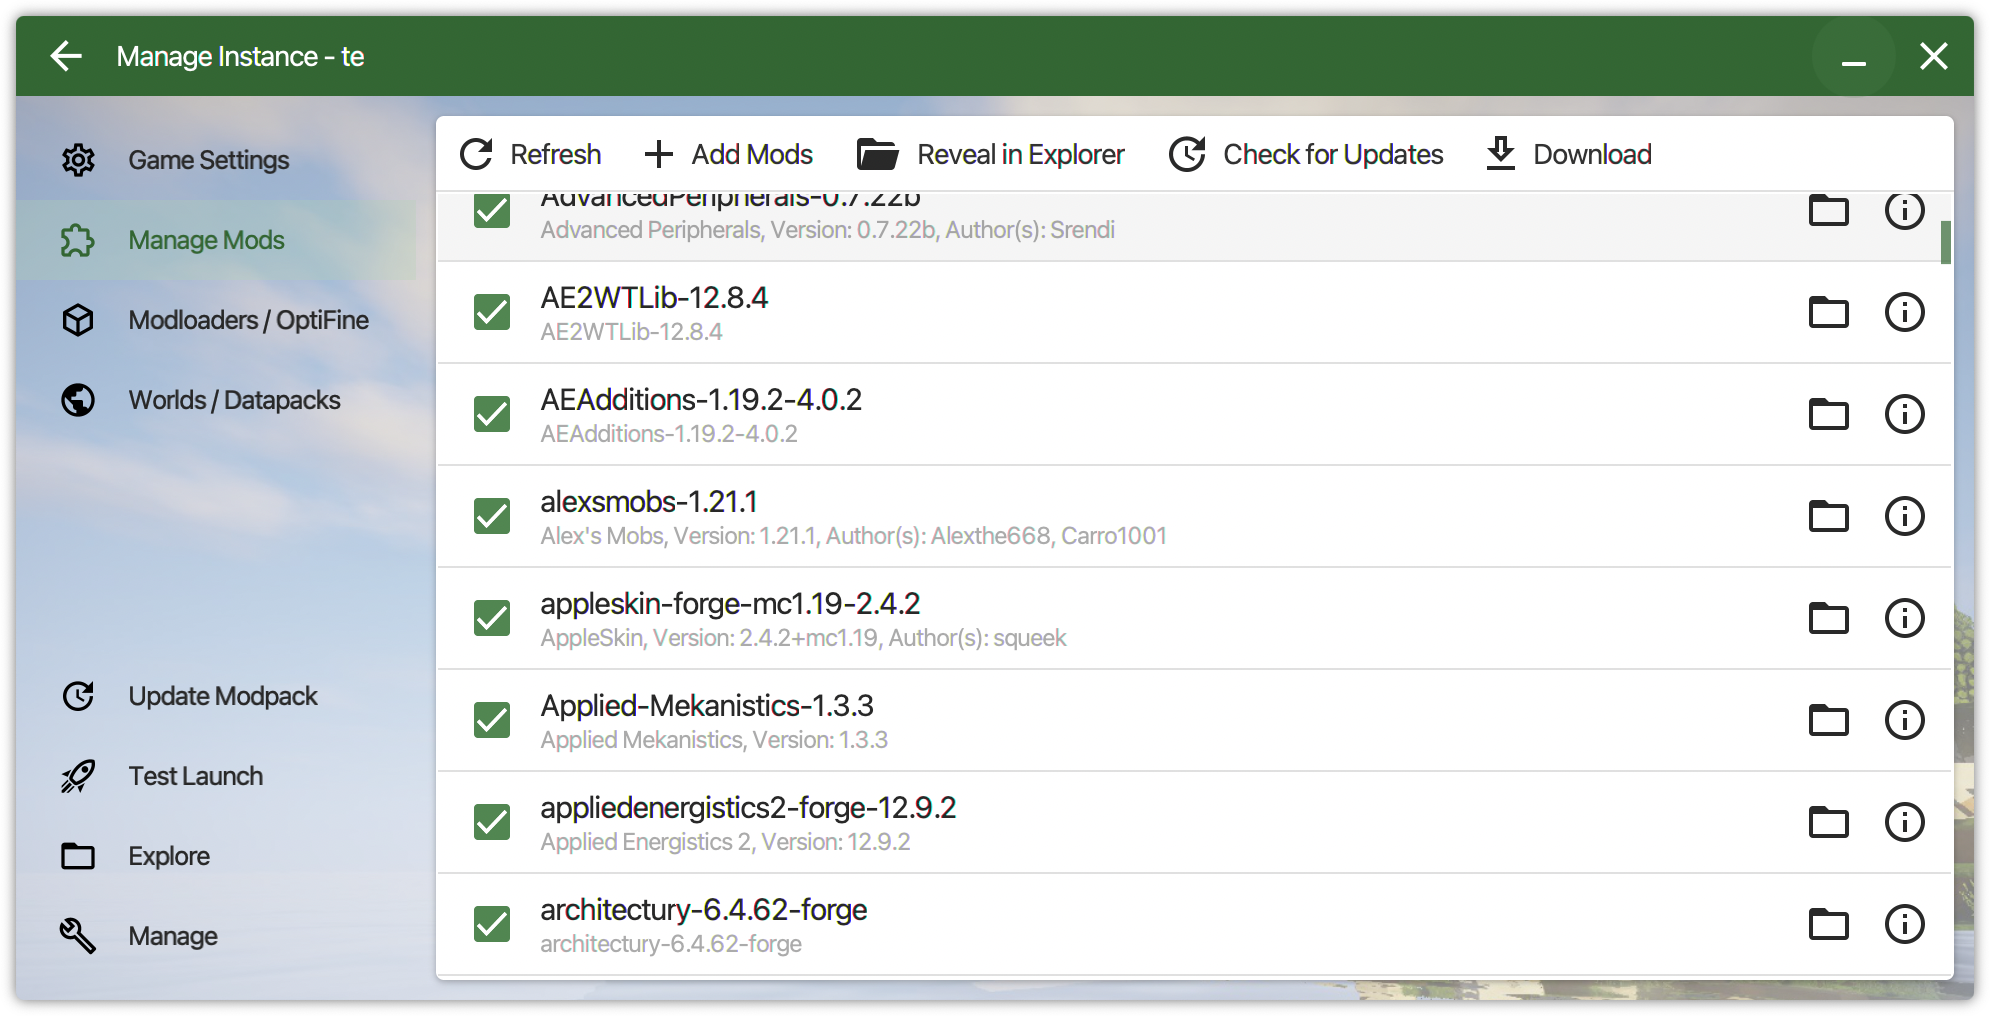The width and height of the screenshot is (1990, 1016).
Task: Click the plus icon to add mods
Action: 658,154
